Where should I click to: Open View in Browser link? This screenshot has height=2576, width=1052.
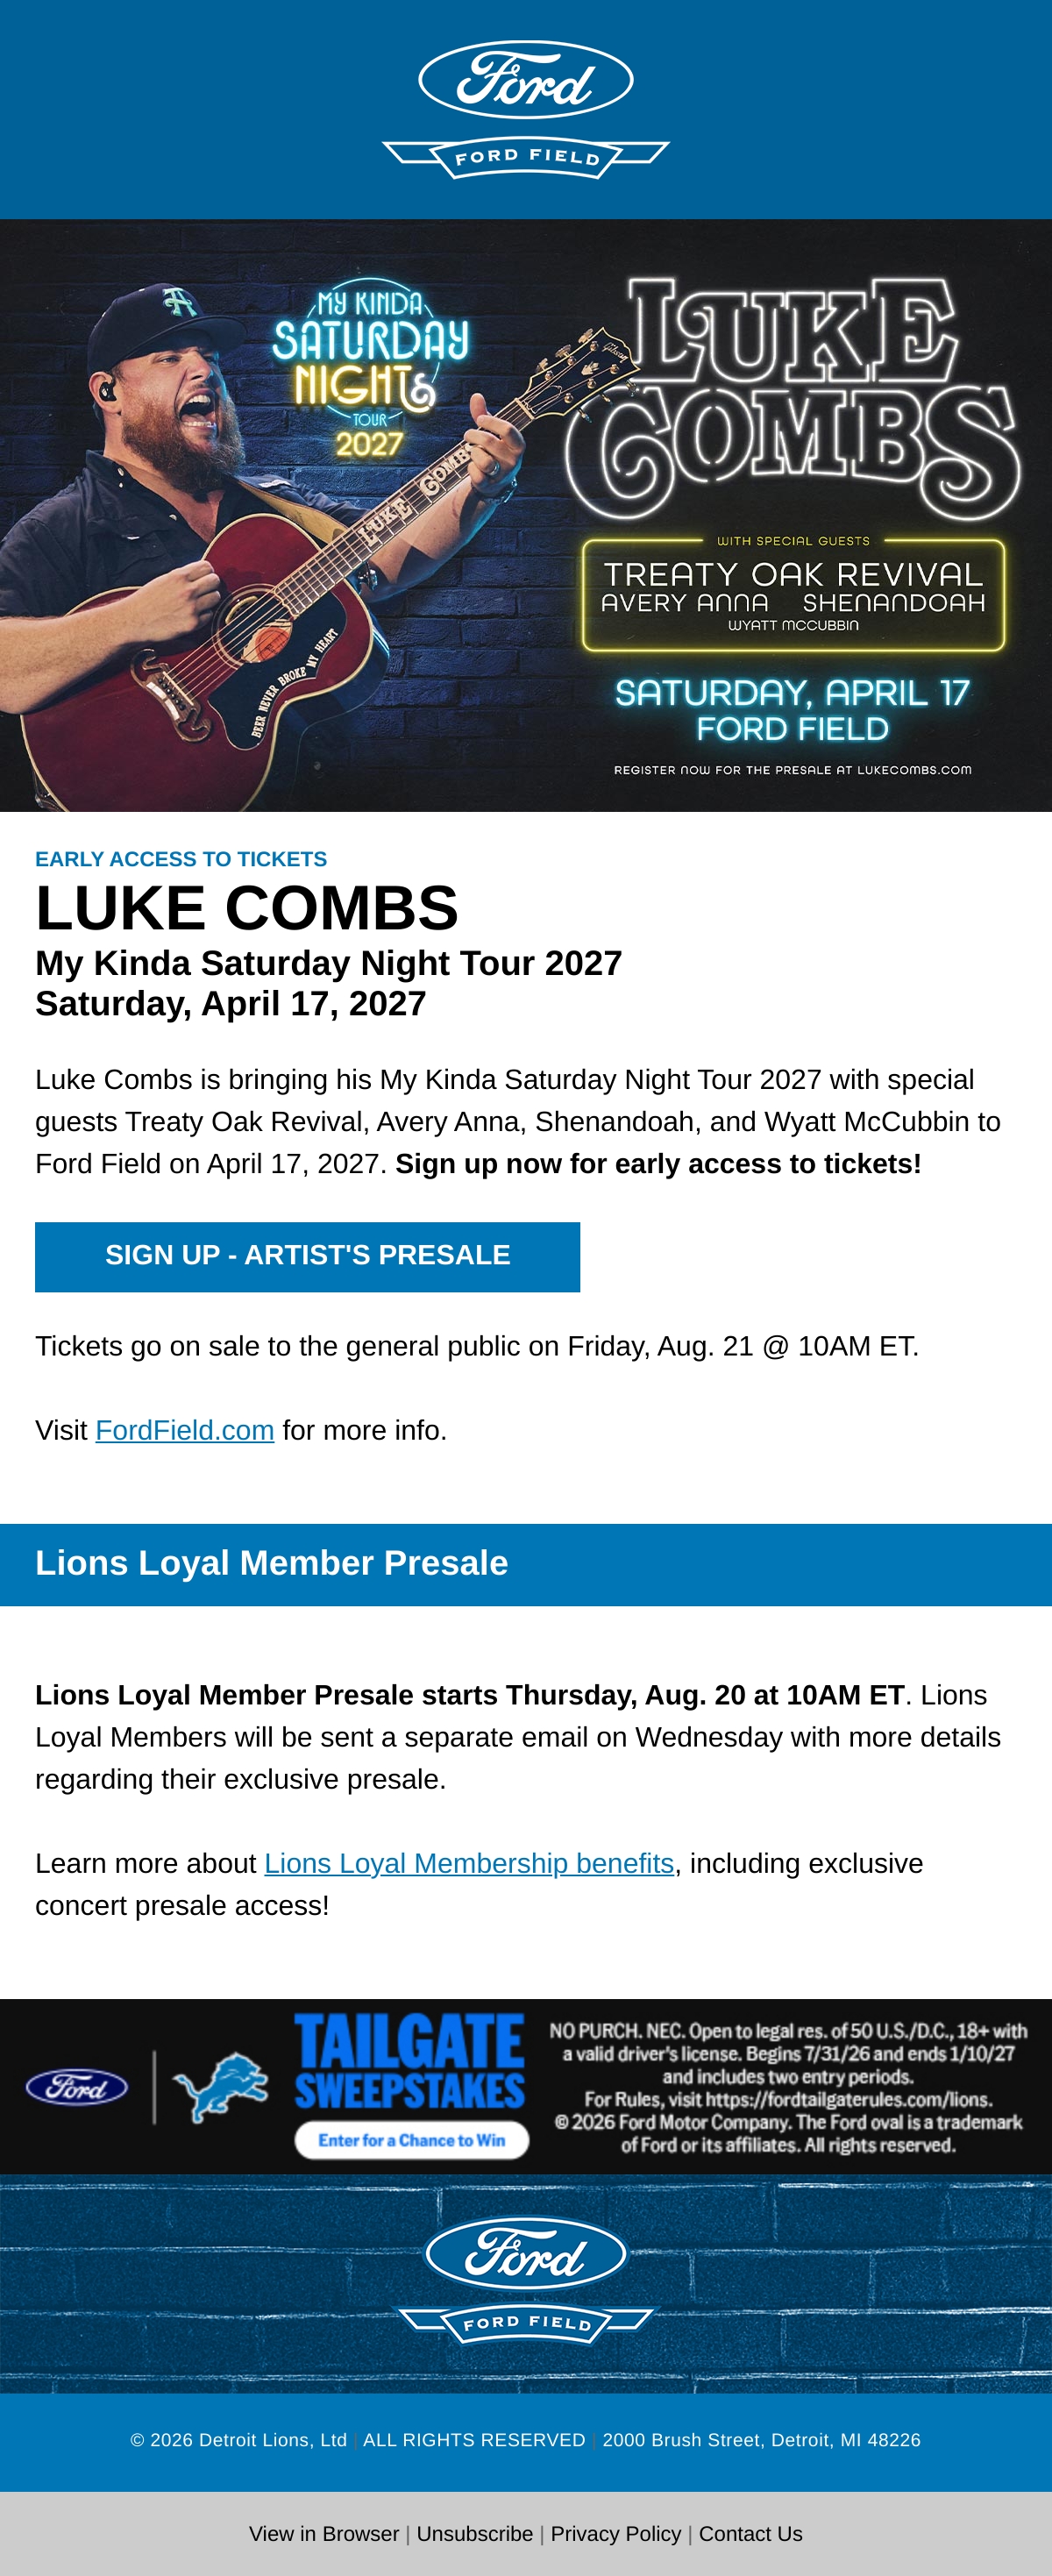tap(324, 2533)
